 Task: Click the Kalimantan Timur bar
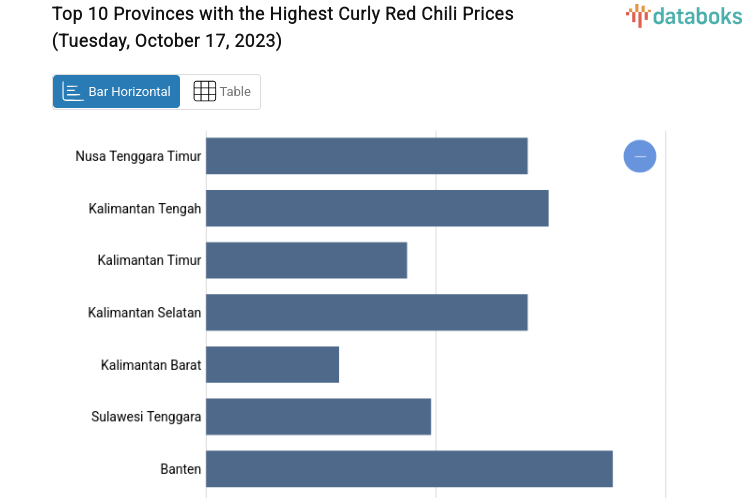[x=306, y=260]
